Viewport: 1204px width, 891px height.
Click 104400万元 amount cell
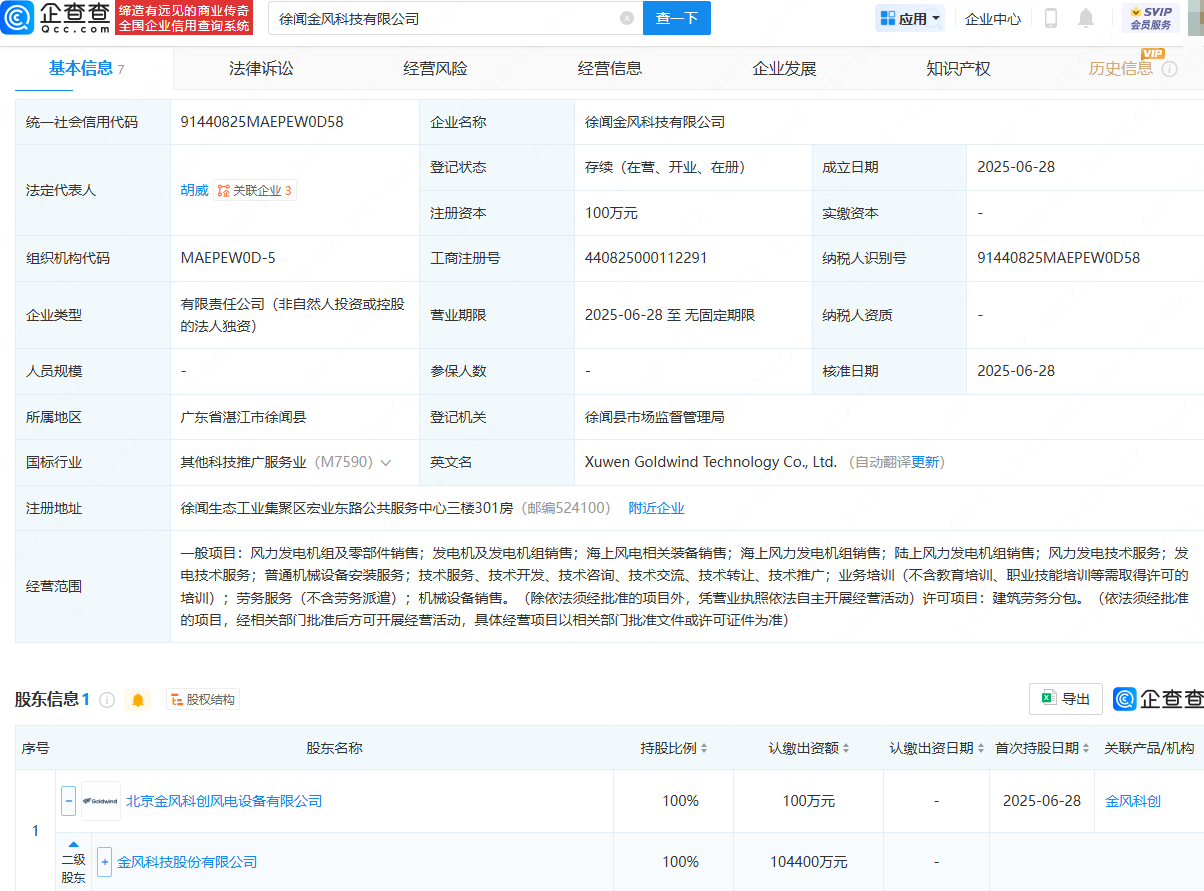tap(809, 862)
